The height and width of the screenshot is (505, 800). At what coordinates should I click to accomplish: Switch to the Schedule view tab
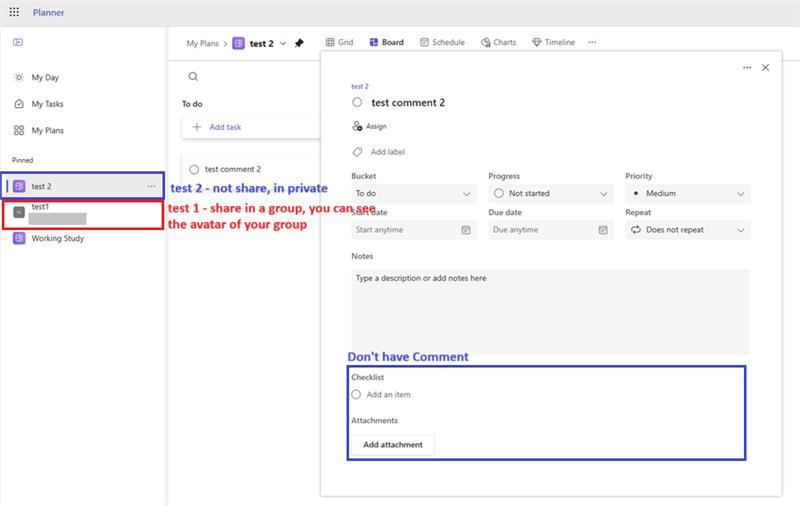[442, 42]
